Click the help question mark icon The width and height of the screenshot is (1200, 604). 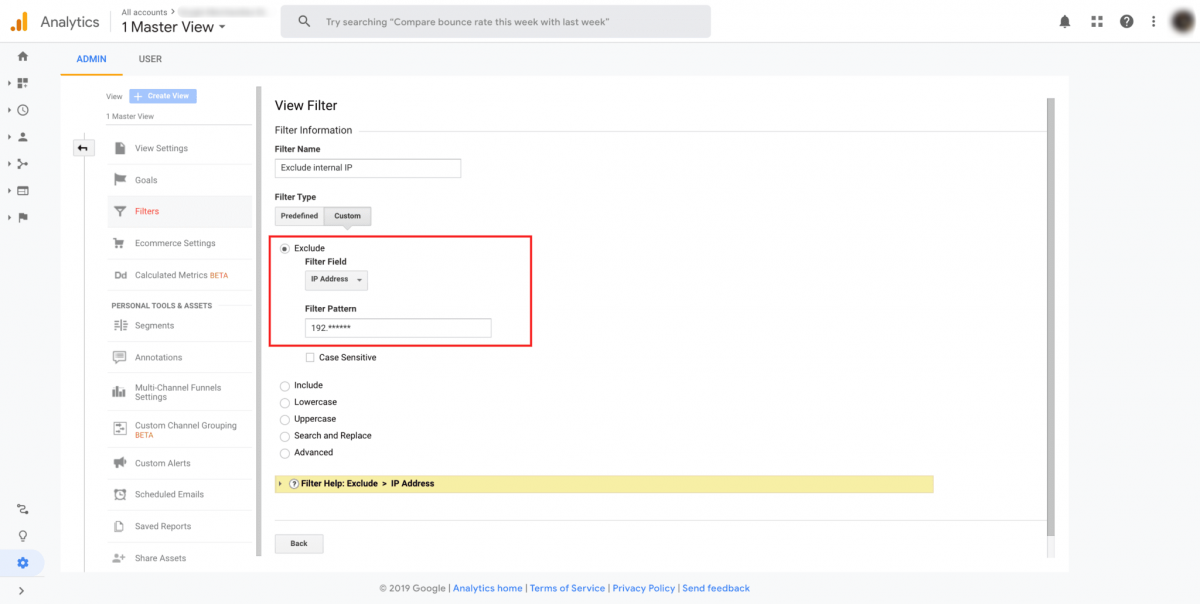pyautogui.click(x=1127, y=21)
